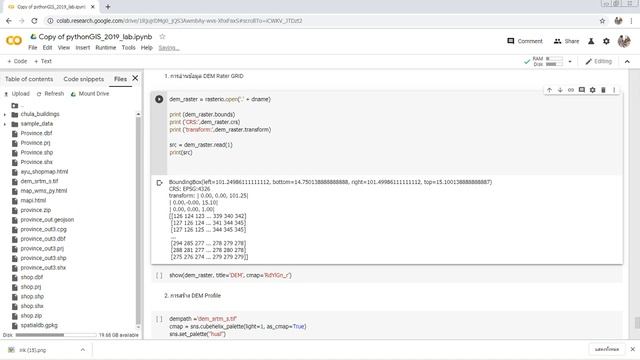
Task: Select file shop.zip
Action: pyautogui.click(x=31, y=316)
